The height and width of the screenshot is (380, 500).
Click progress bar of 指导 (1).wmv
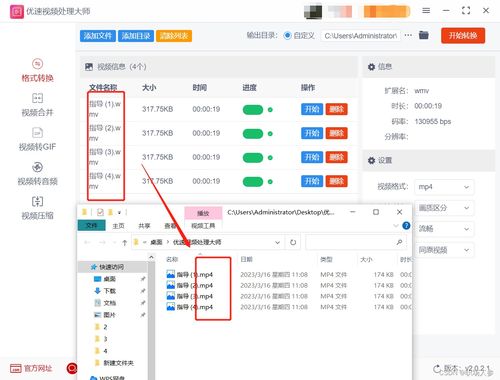coord(253,110)
